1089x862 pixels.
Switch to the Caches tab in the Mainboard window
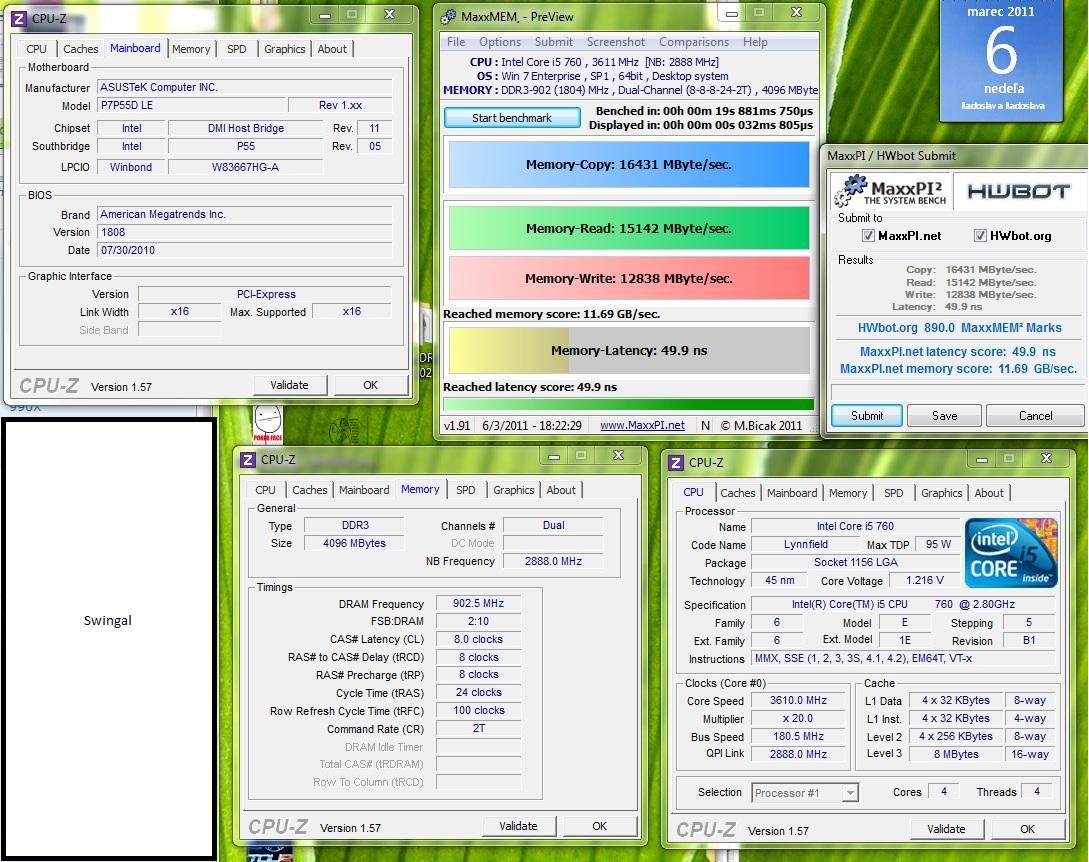pyautogui.click(x=81, y=49)
